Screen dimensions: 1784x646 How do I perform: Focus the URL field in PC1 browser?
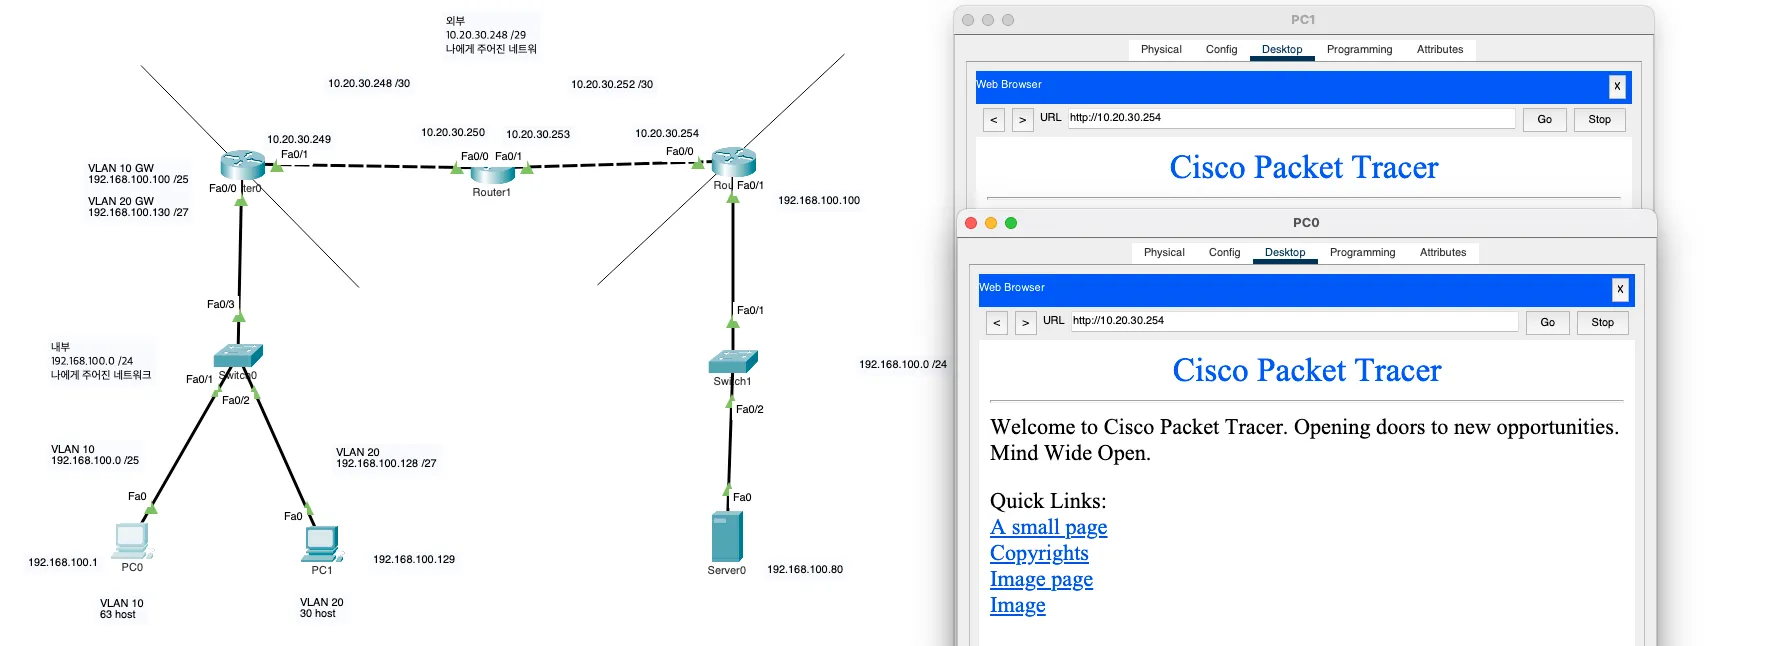(x=1291, y=118)
